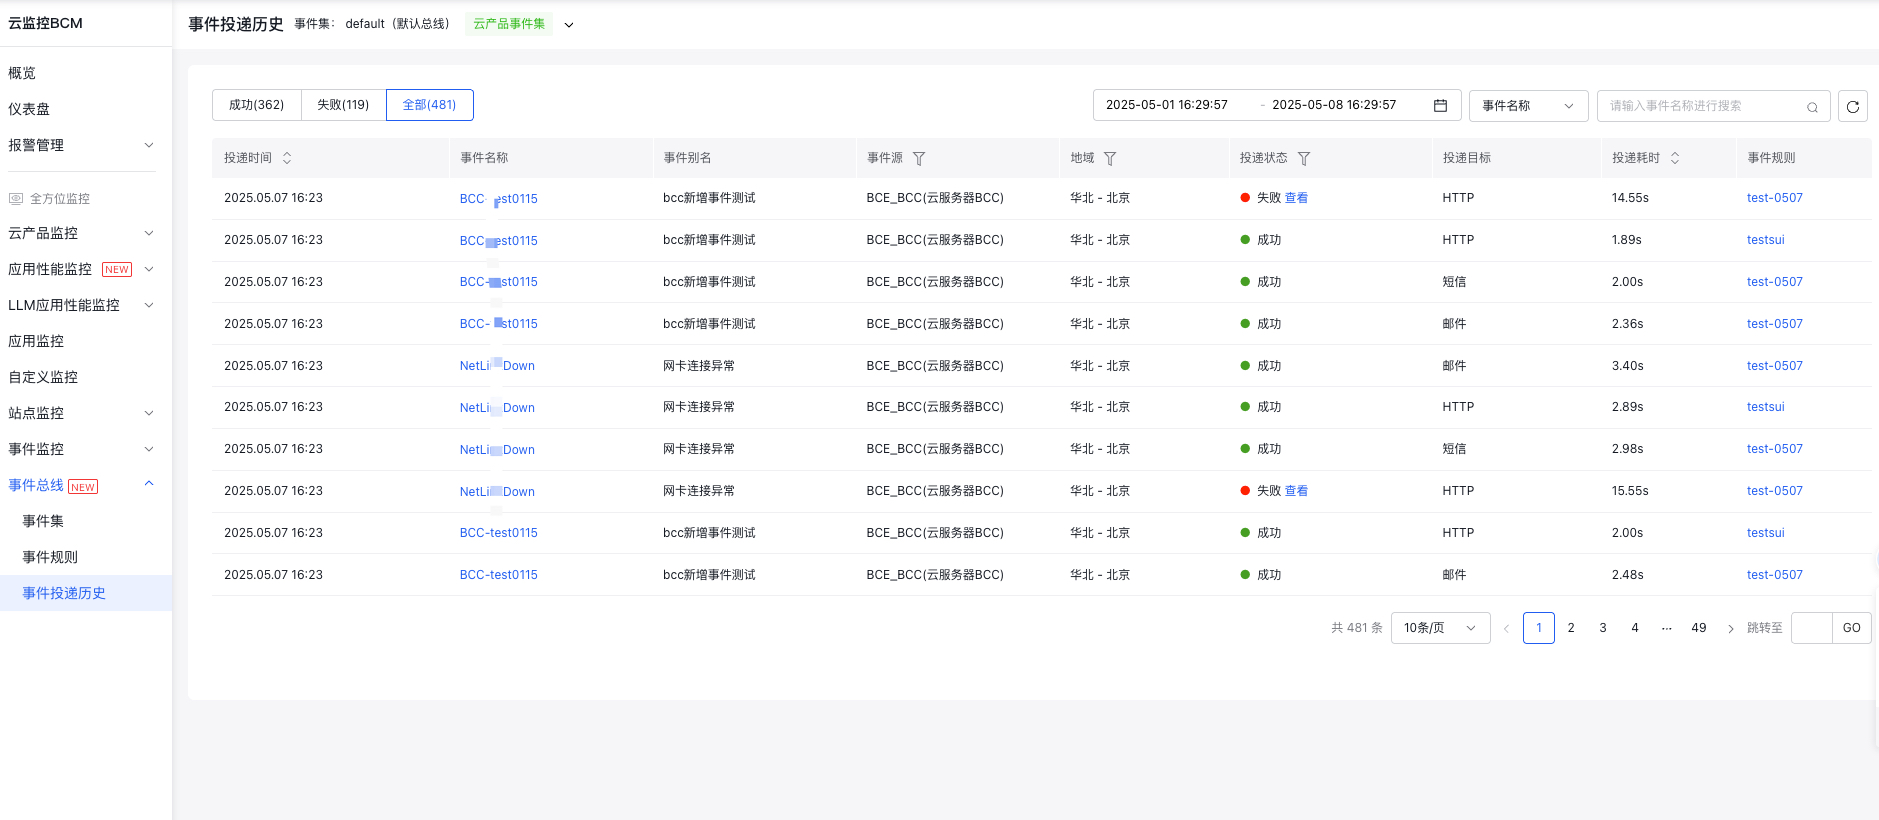Expand the 报警管理 menu
This screenshot has height=820, width=1879.
(149, 145)
